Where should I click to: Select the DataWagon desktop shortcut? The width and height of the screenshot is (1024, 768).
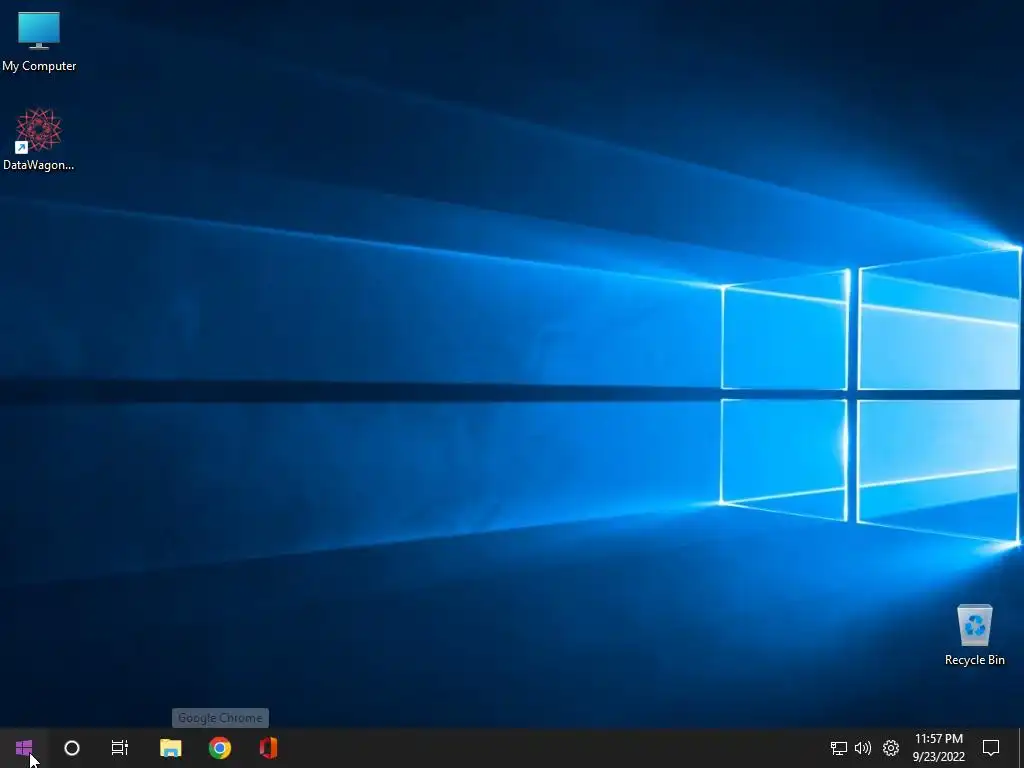coord(39,140)
